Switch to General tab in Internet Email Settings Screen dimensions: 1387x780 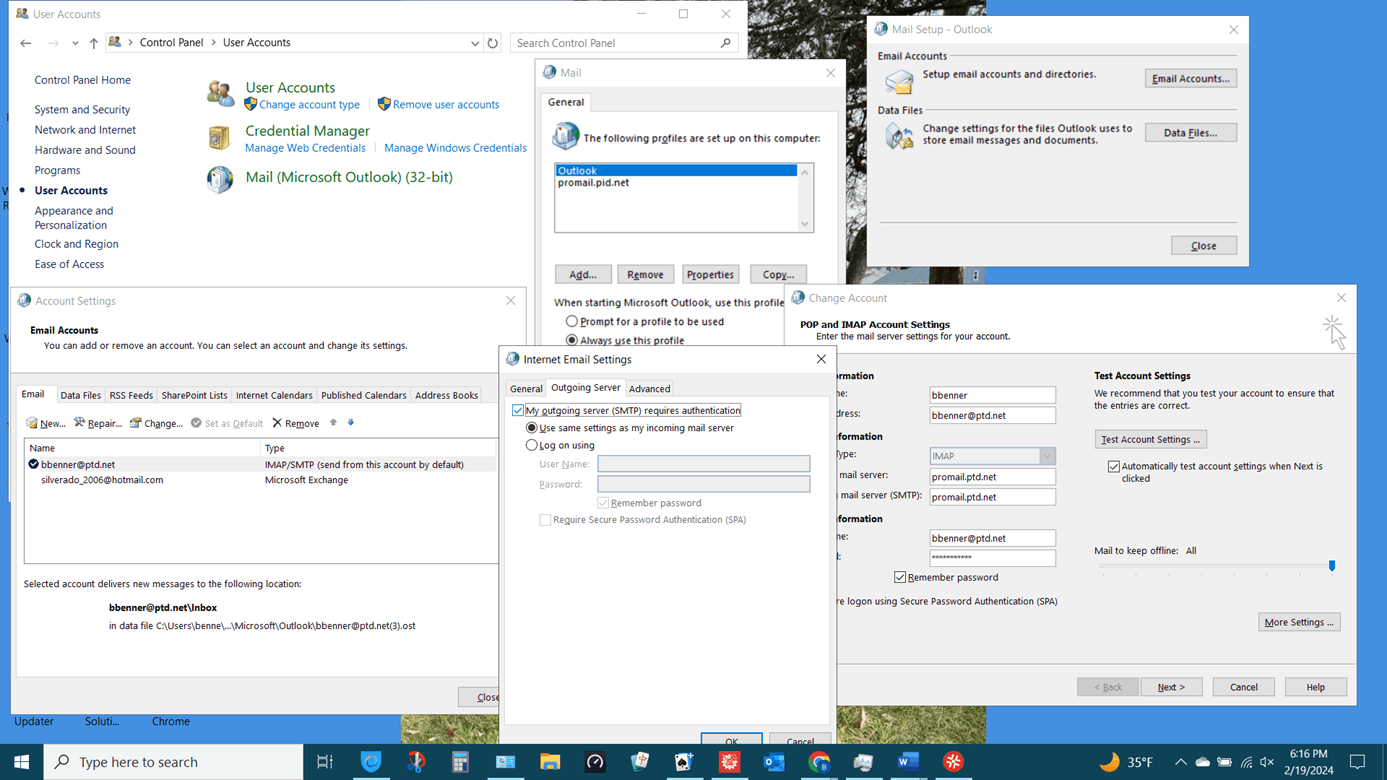tap(526, 389)
